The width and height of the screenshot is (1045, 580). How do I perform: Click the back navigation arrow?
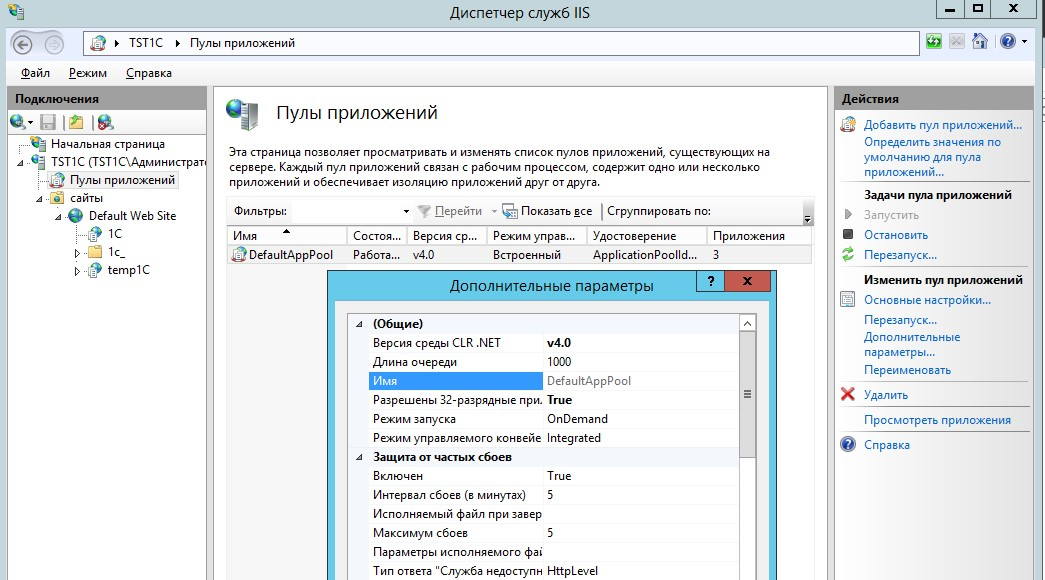pos(23,43)
